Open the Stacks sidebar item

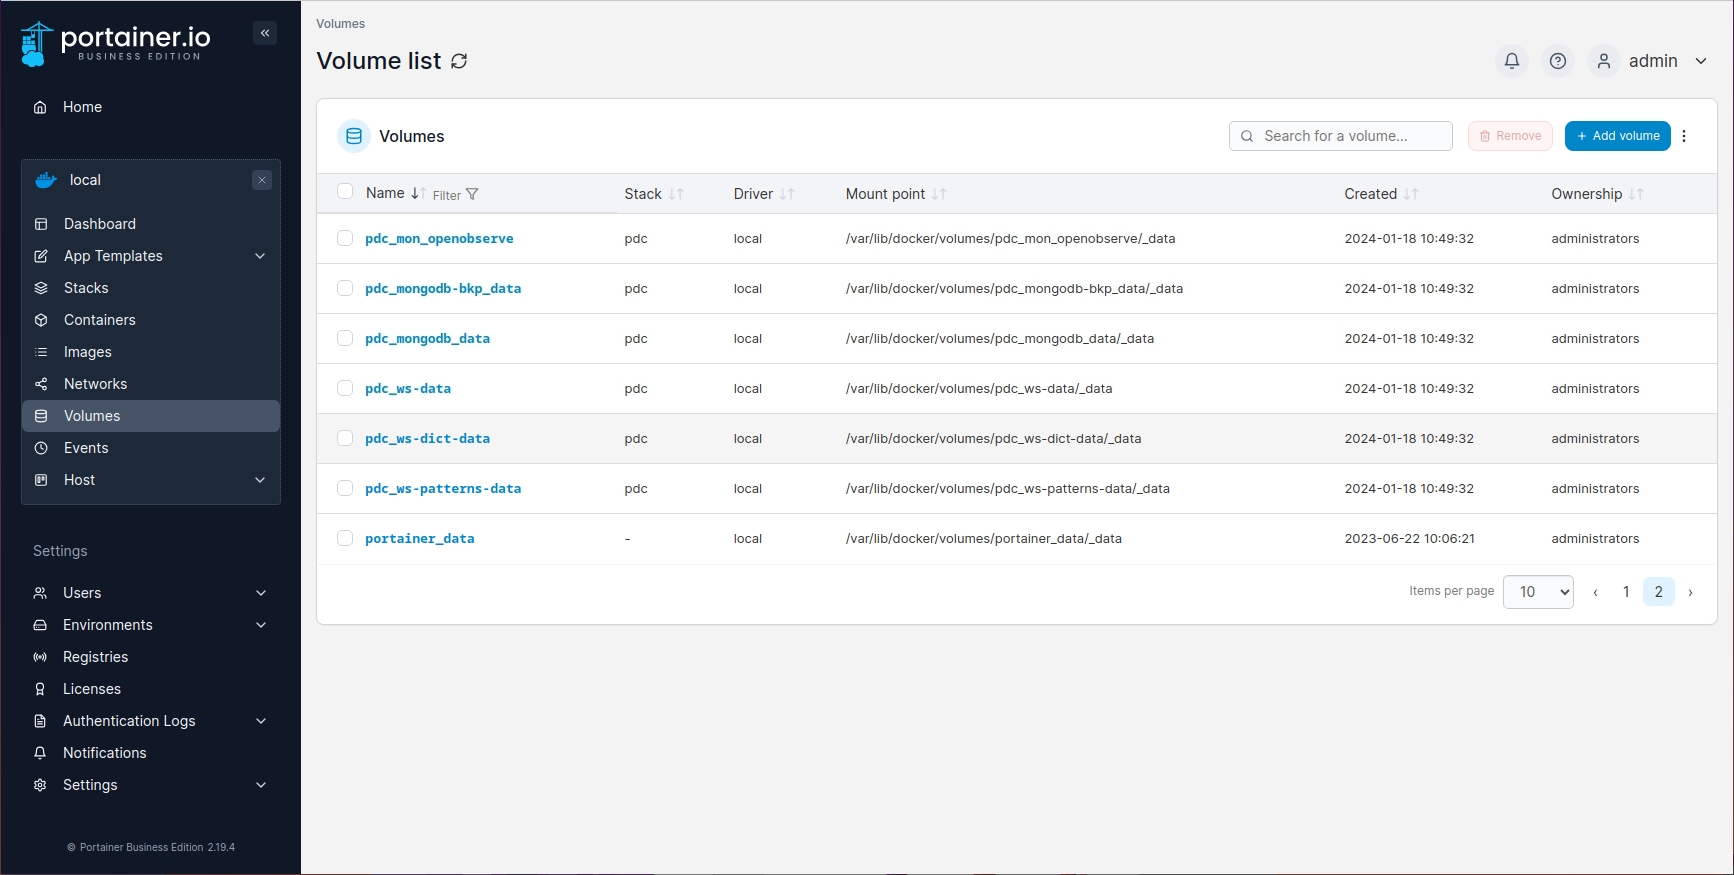(86, 288)
